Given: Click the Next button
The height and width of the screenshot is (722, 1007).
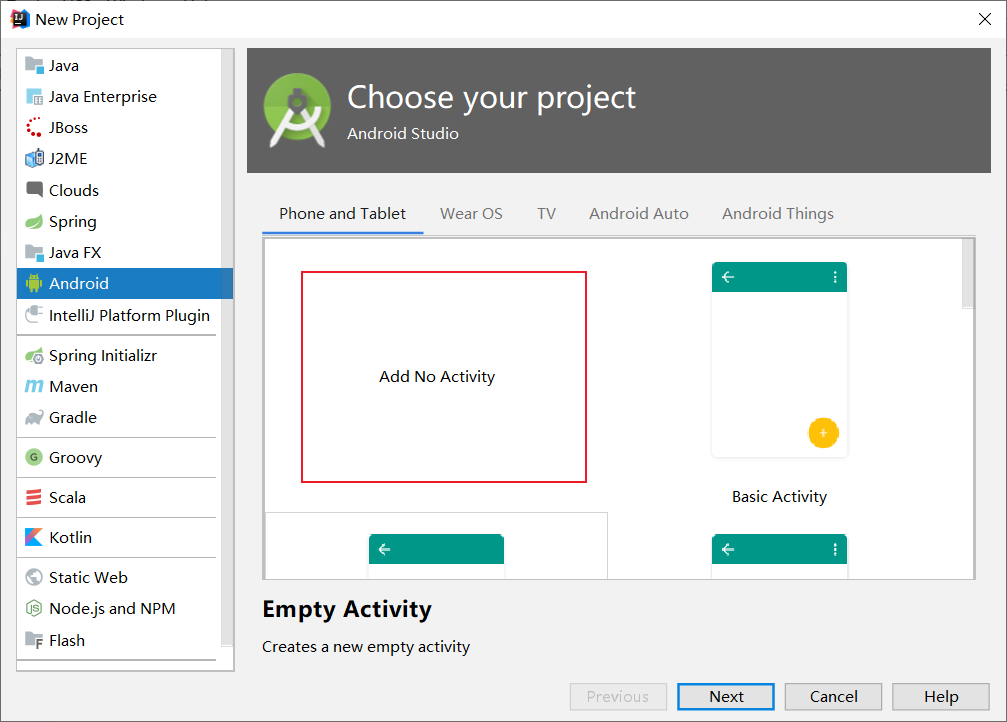Looking at the screenshot, I should coord(726,696).
